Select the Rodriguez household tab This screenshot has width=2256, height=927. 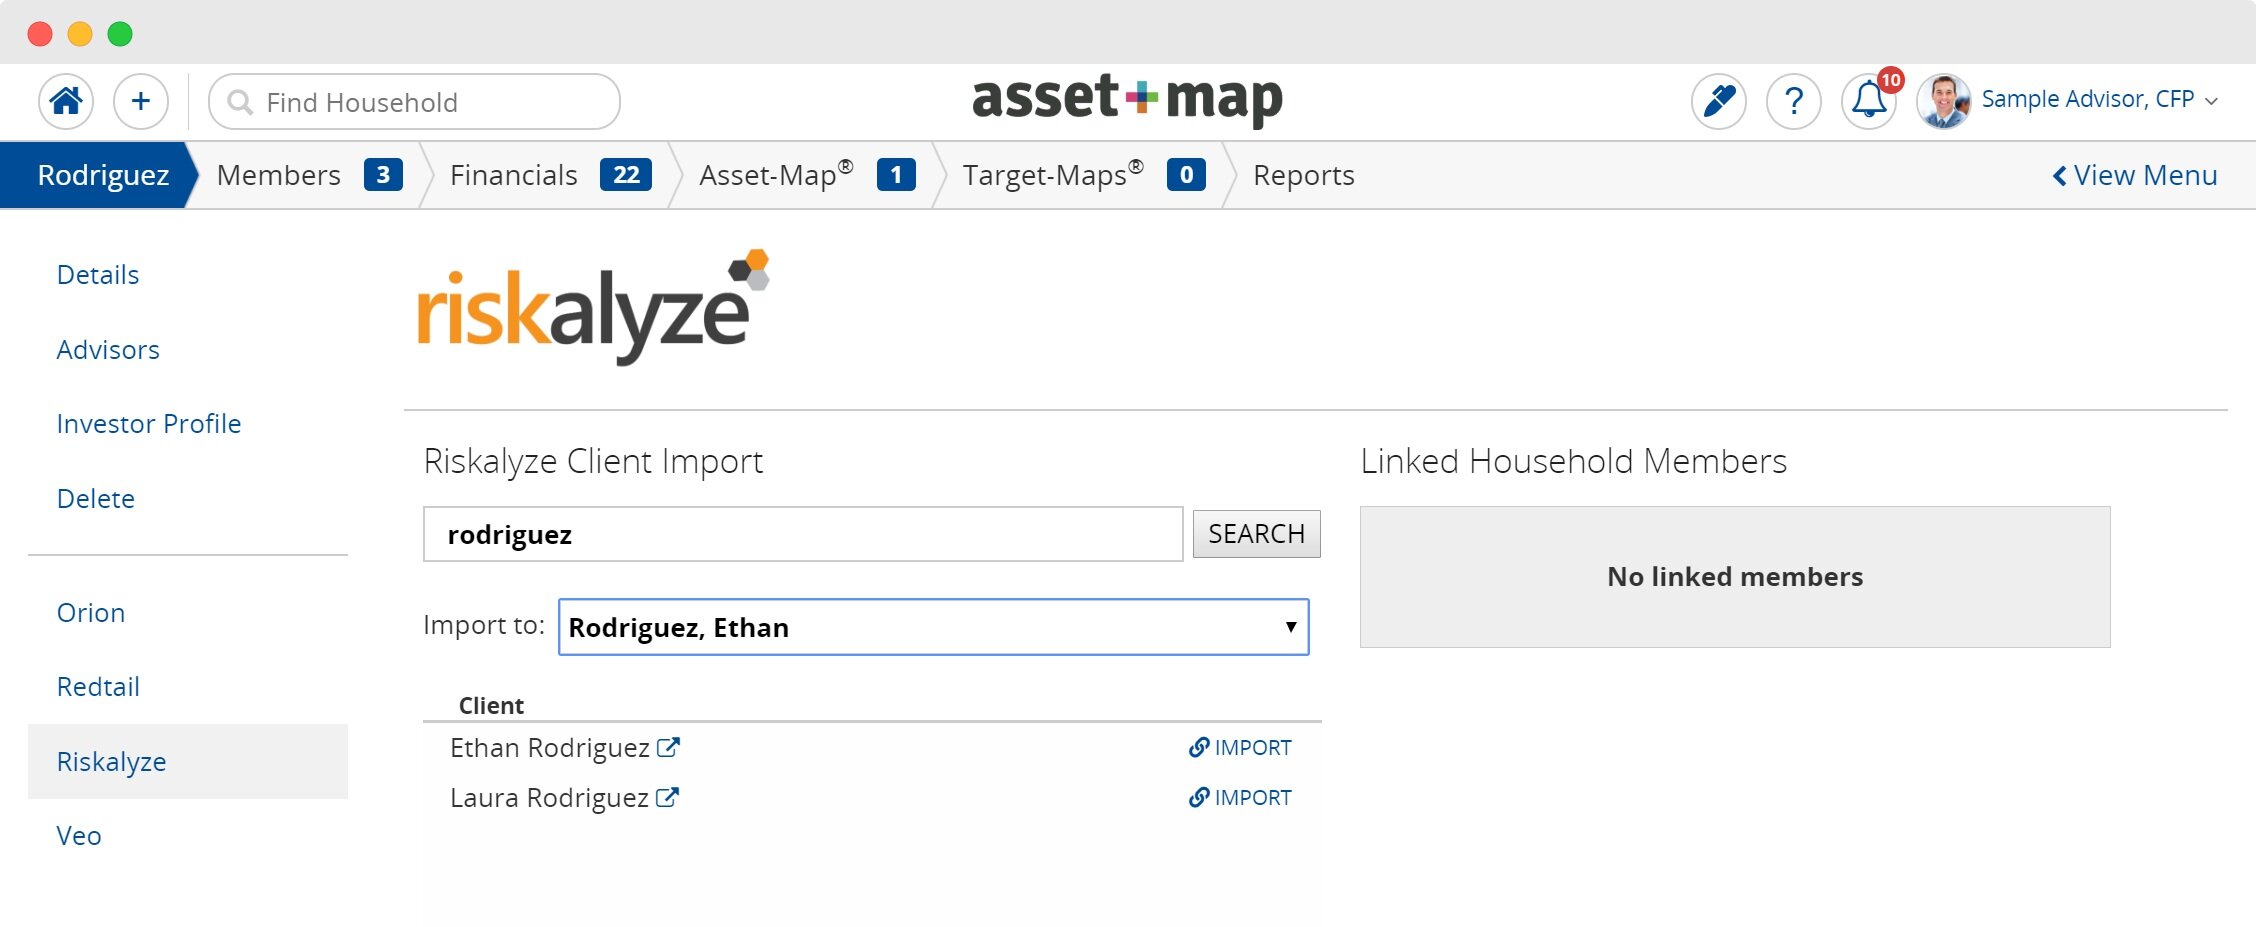103,175
